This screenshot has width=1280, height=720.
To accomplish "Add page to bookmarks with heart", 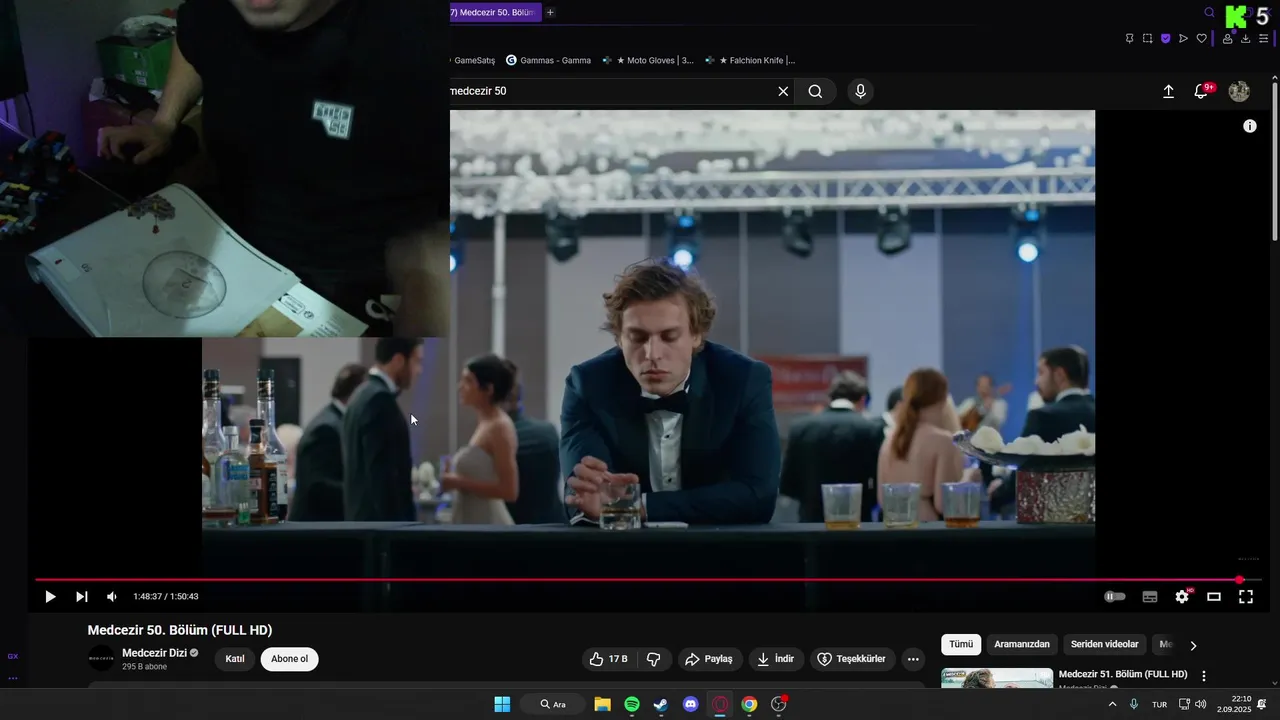I will 1202,39.
